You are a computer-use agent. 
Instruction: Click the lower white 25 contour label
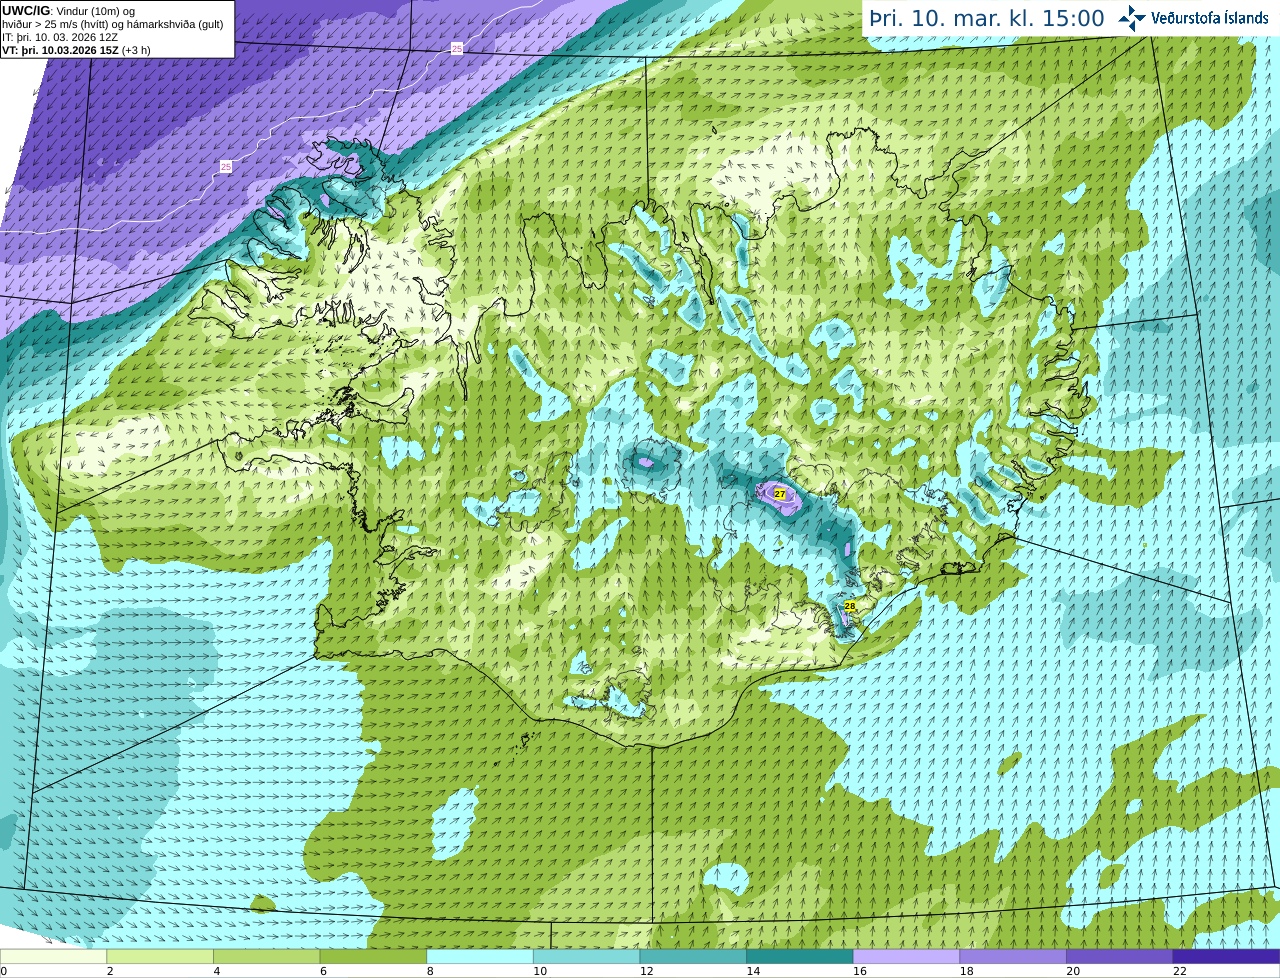(226, 166)
